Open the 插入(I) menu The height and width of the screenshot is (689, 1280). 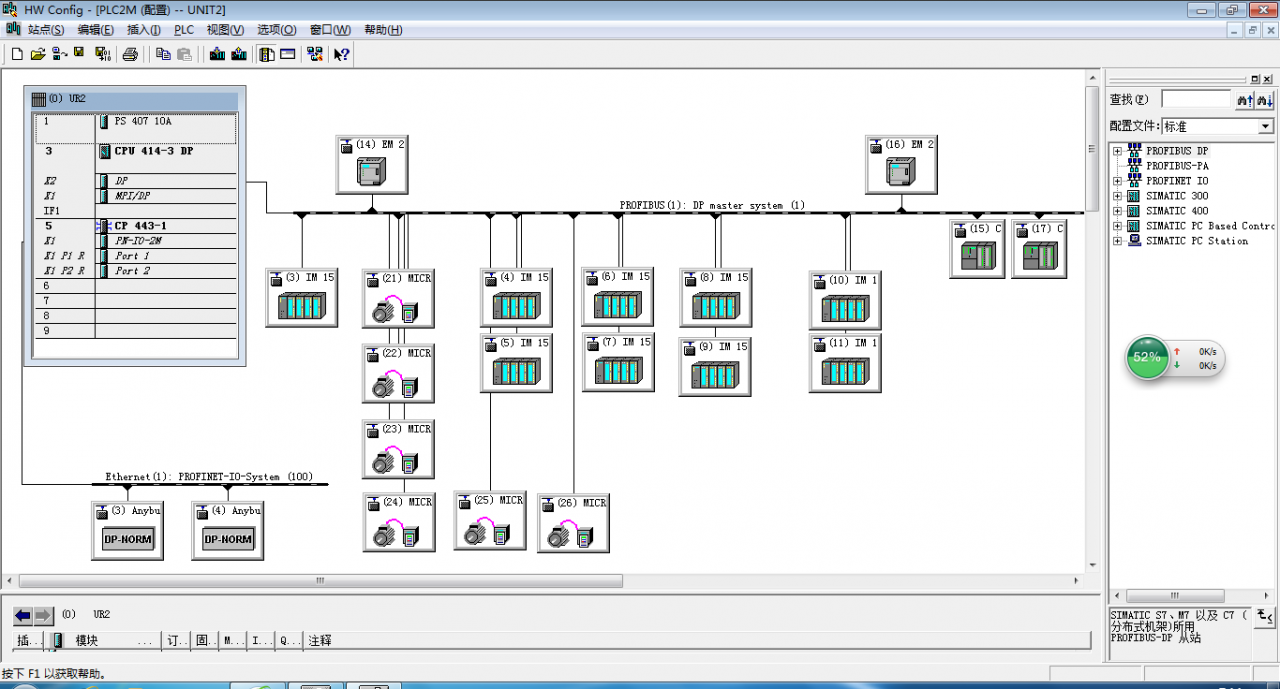coord(144,30)
